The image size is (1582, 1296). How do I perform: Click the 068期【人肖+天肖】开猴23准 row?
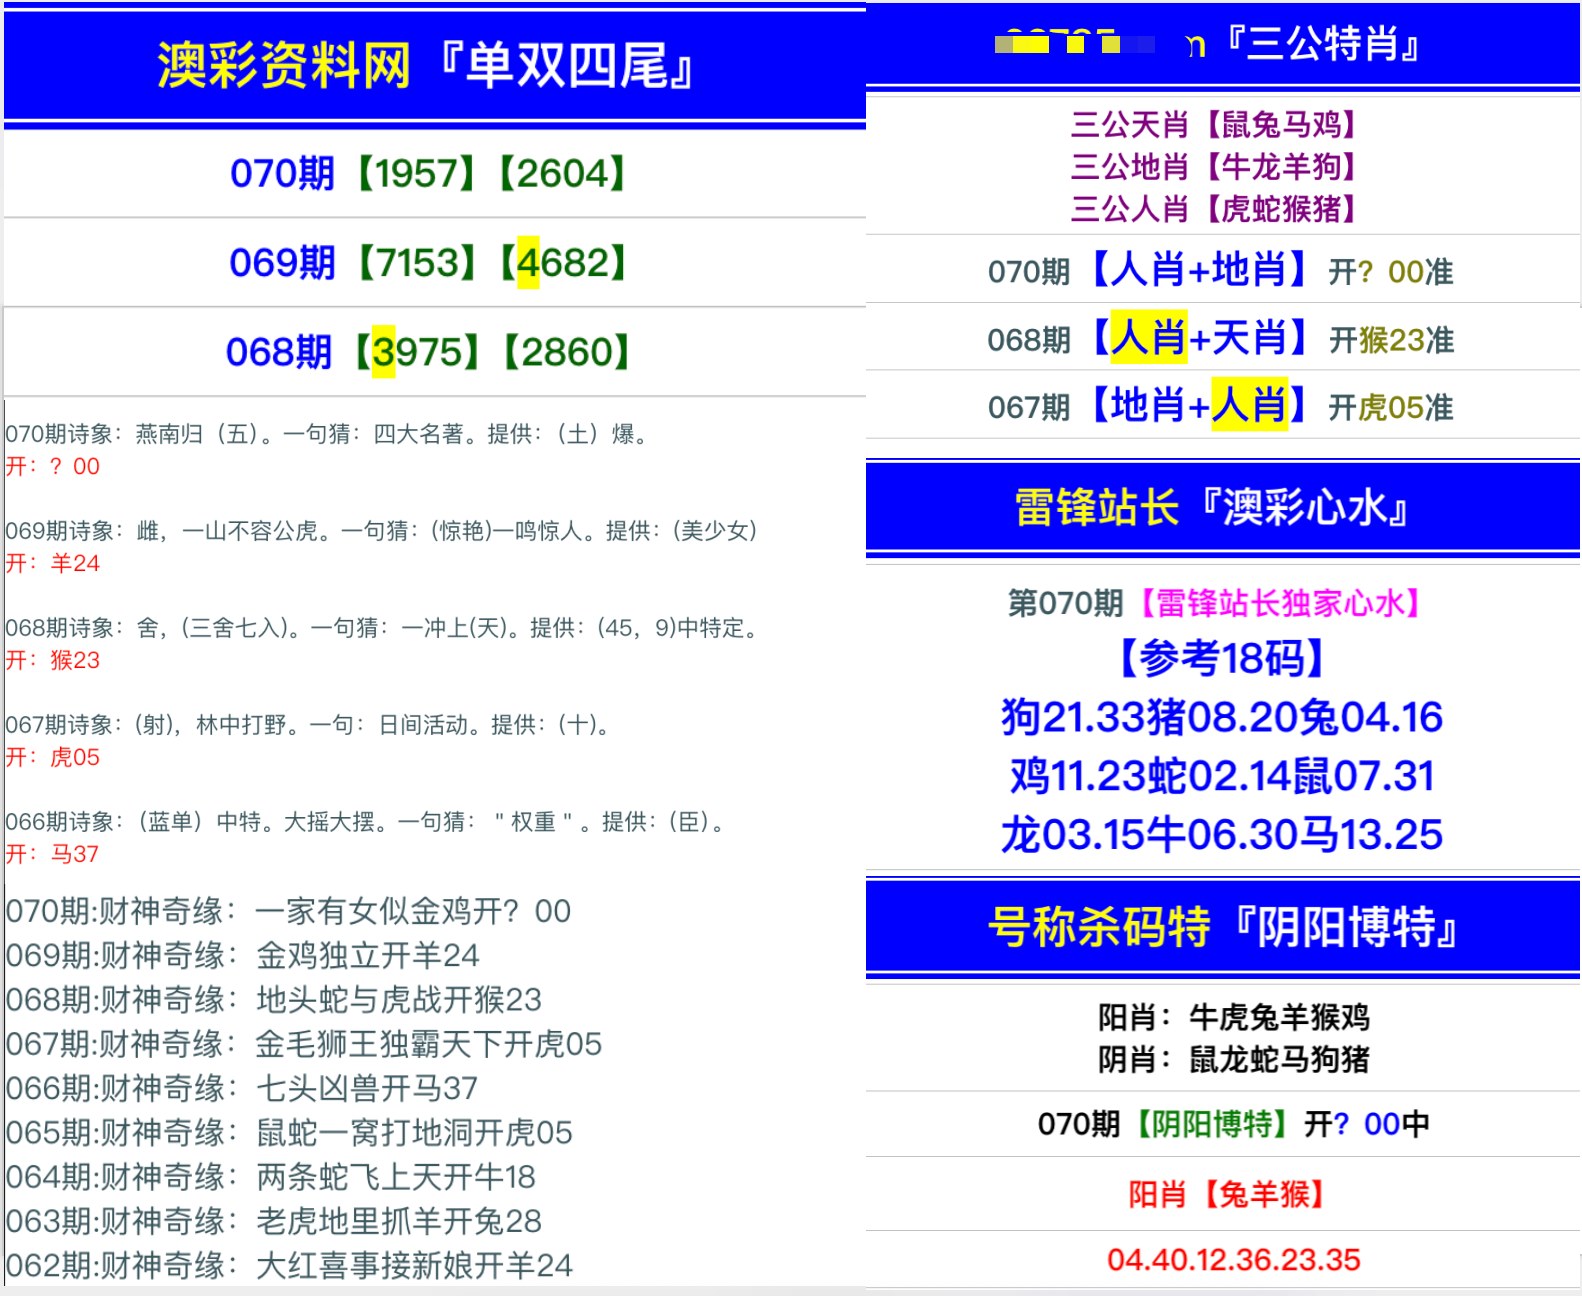1220,339
